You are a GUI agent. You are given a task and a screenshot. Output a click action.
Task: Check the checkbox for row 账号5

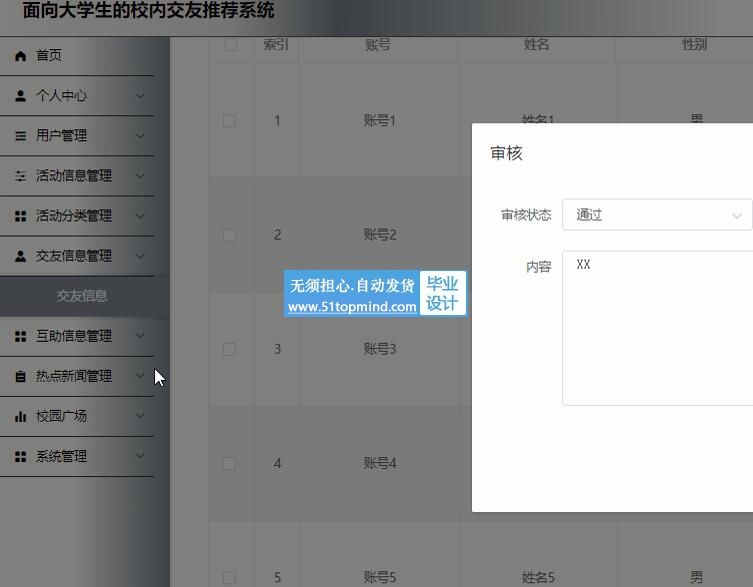click(x=230, y=577)
